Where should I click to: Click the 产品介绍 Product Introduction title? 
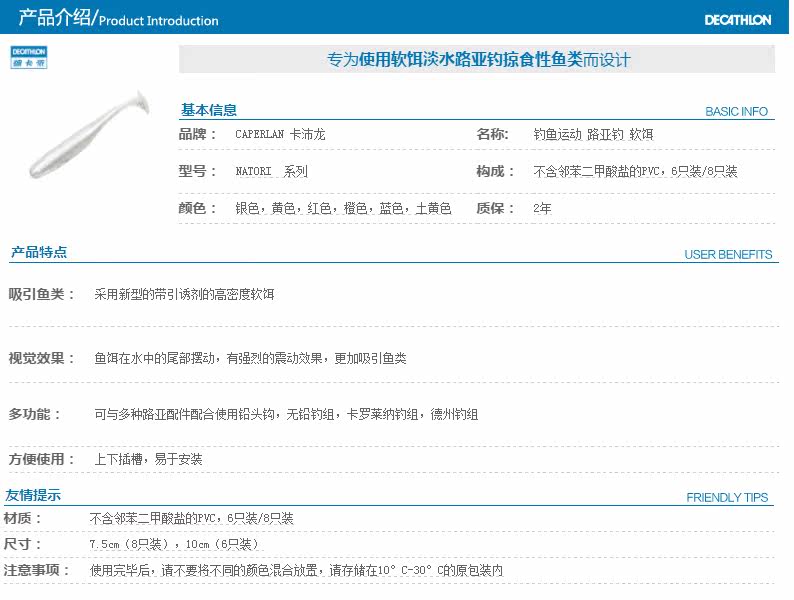118,19
